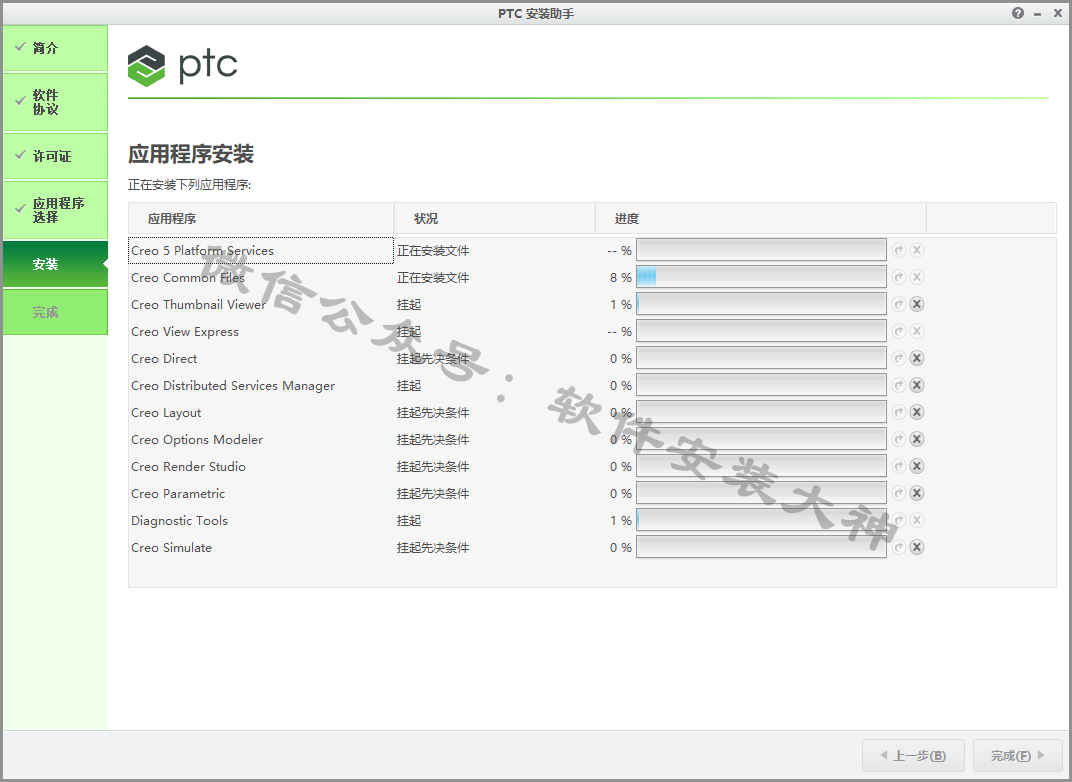Click the 应用程序 column header

coord(261,219)
